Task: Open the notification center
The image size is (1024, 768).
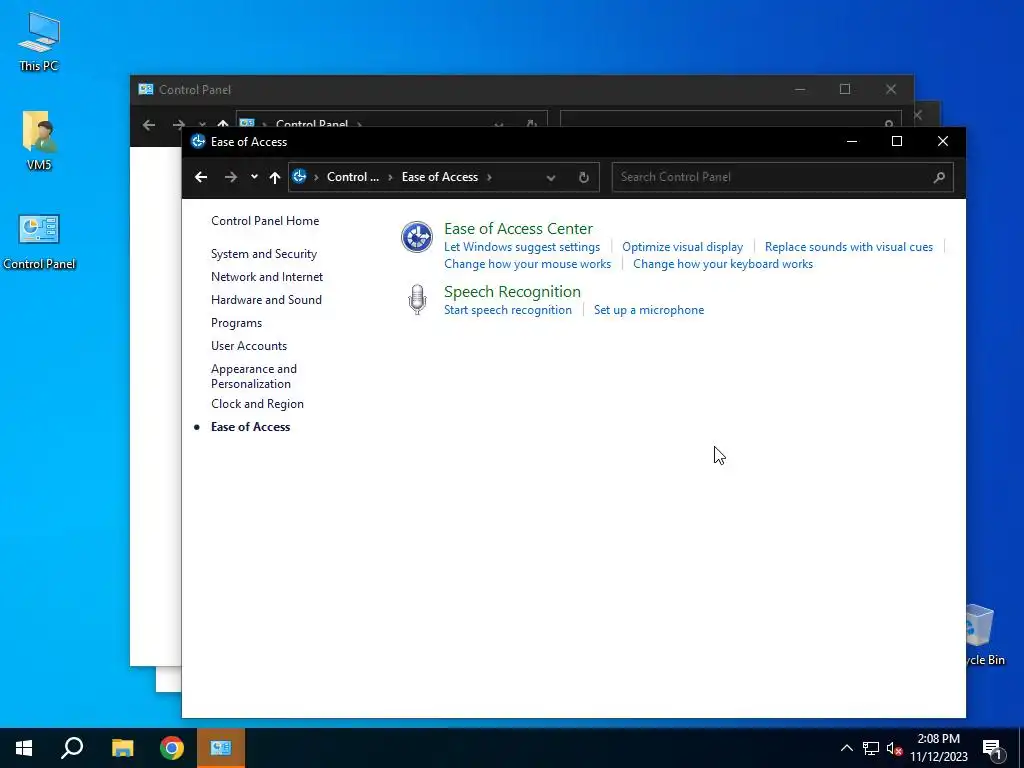Action: point(992,748)
